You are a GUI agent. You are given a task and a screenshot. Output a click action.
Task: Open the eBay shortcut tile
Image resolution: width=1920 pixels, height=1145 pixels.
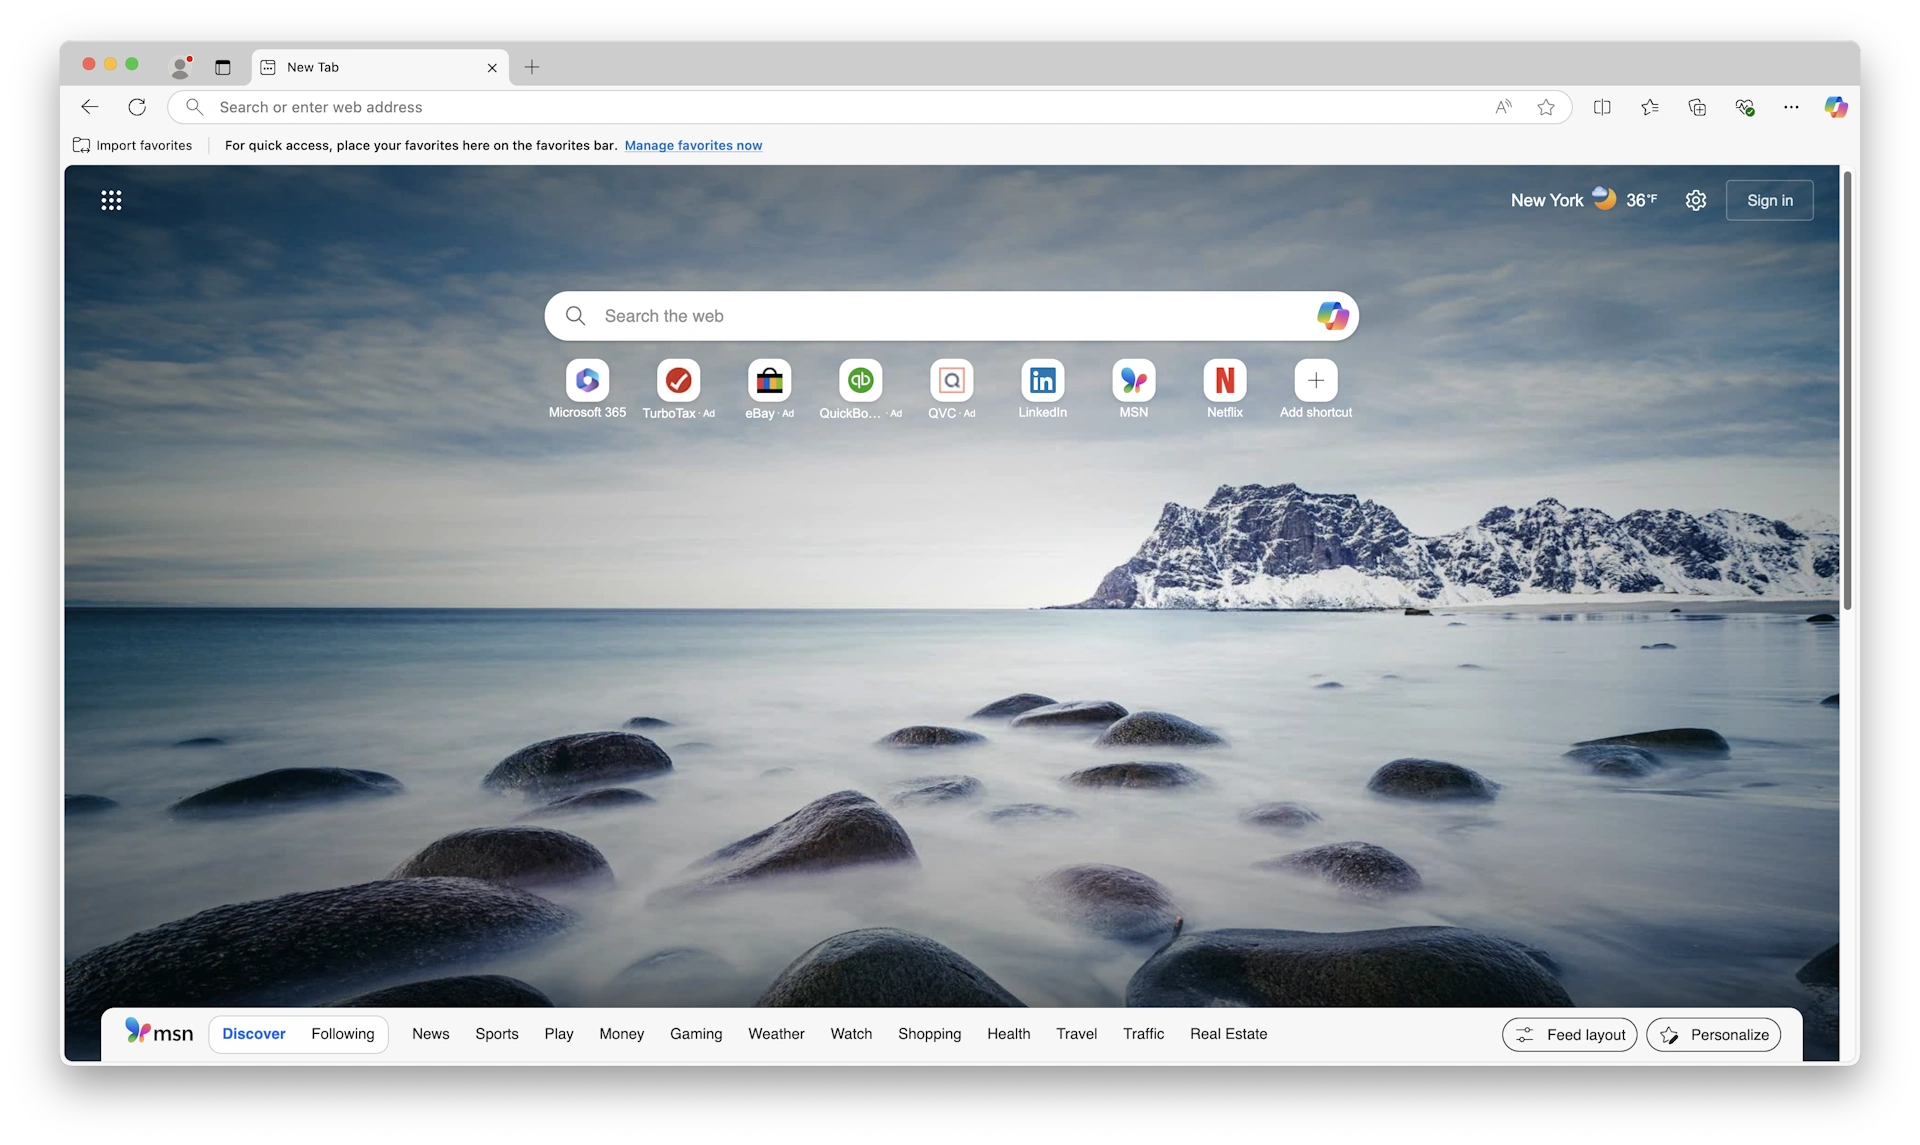[769, 381]
